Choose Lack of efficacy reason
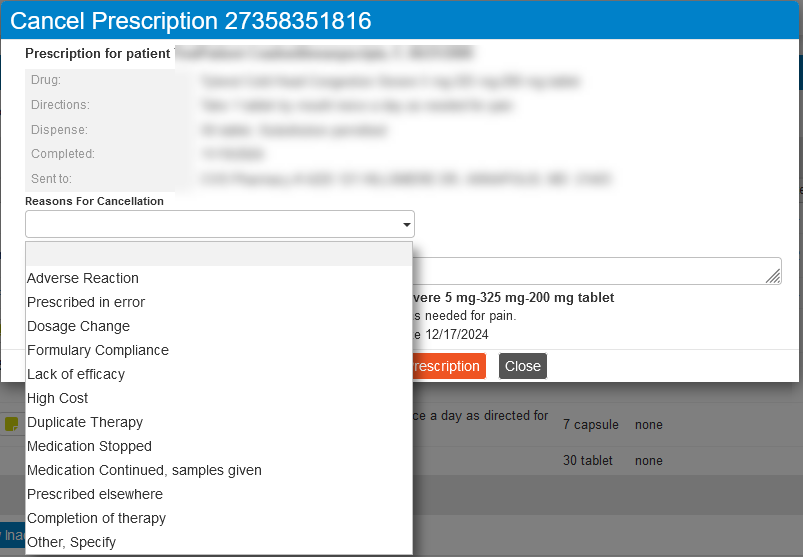Viewport: 803px width, 557px height. (219, 374)
